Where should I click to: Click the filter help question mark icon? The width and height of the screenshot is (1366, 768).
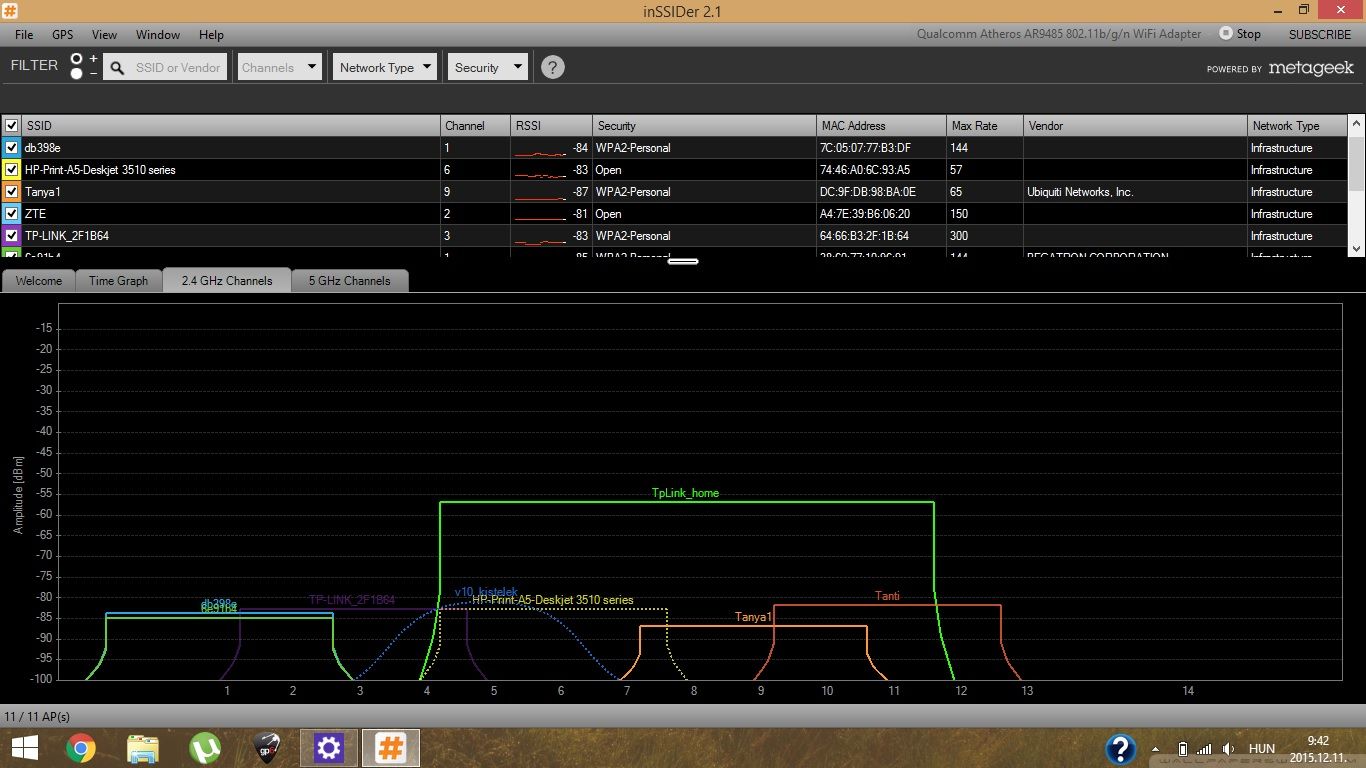click(552, 67)
